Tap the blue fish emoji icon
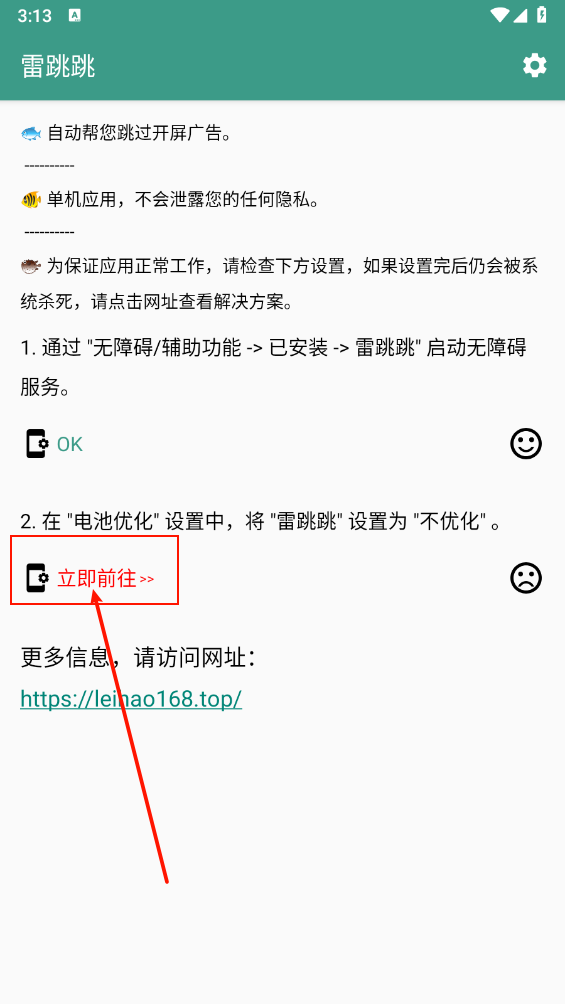 tap(31, 133)
